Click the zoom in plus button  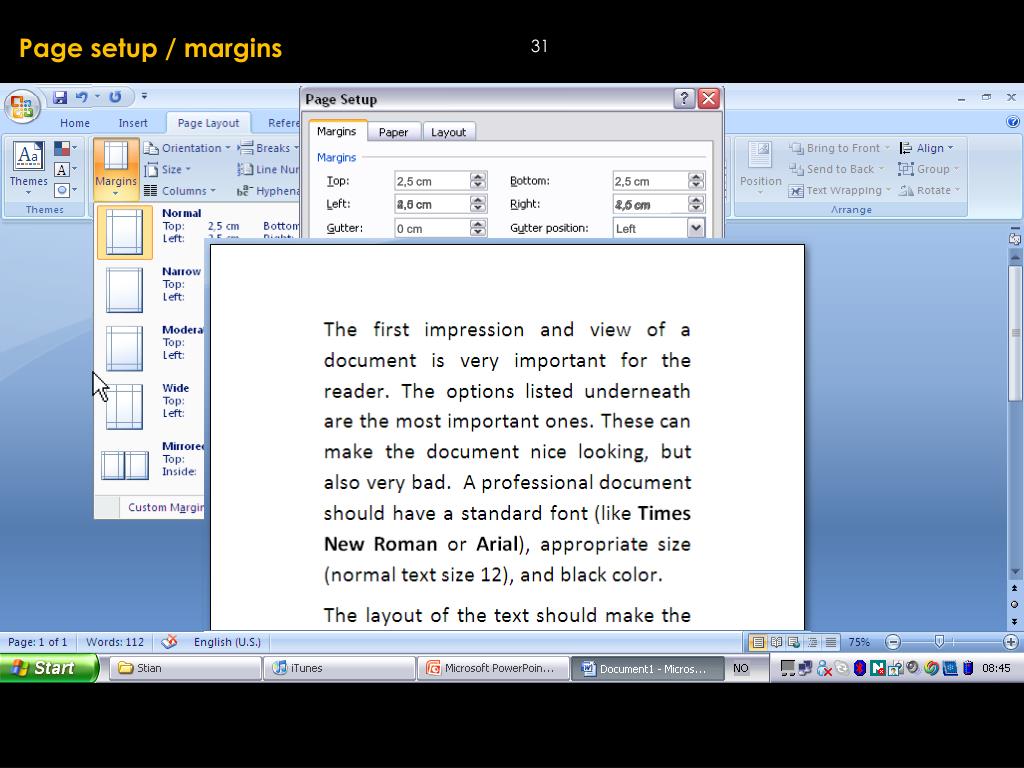point(1011,643)
